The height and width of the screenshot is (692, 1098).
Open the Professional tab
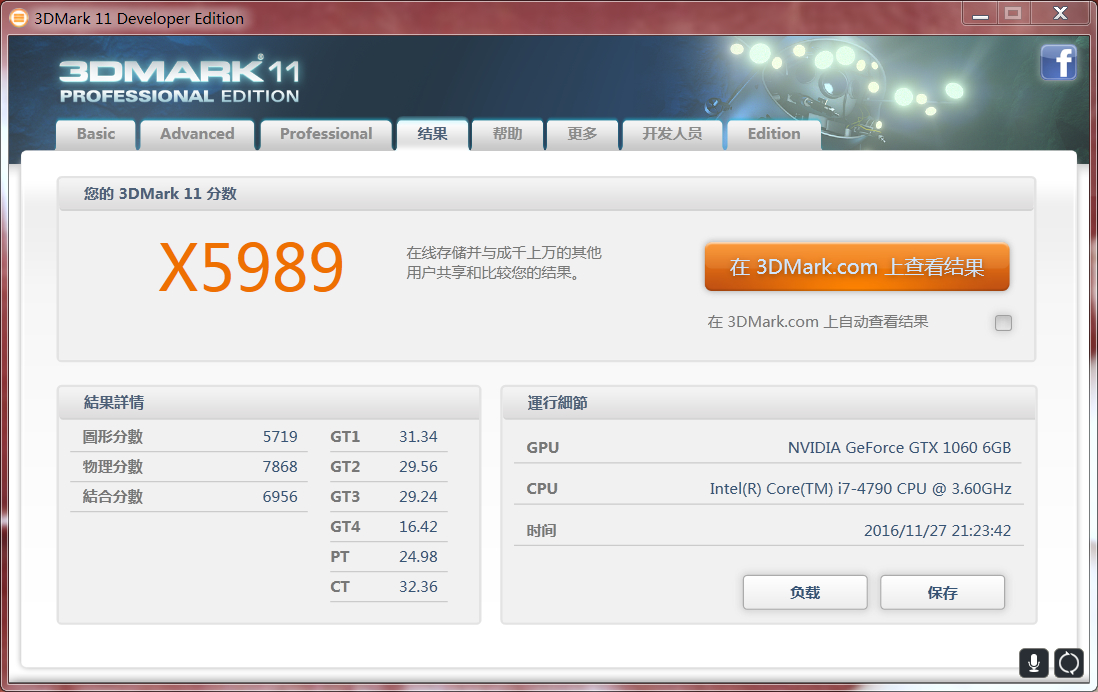tap(326, 134)
